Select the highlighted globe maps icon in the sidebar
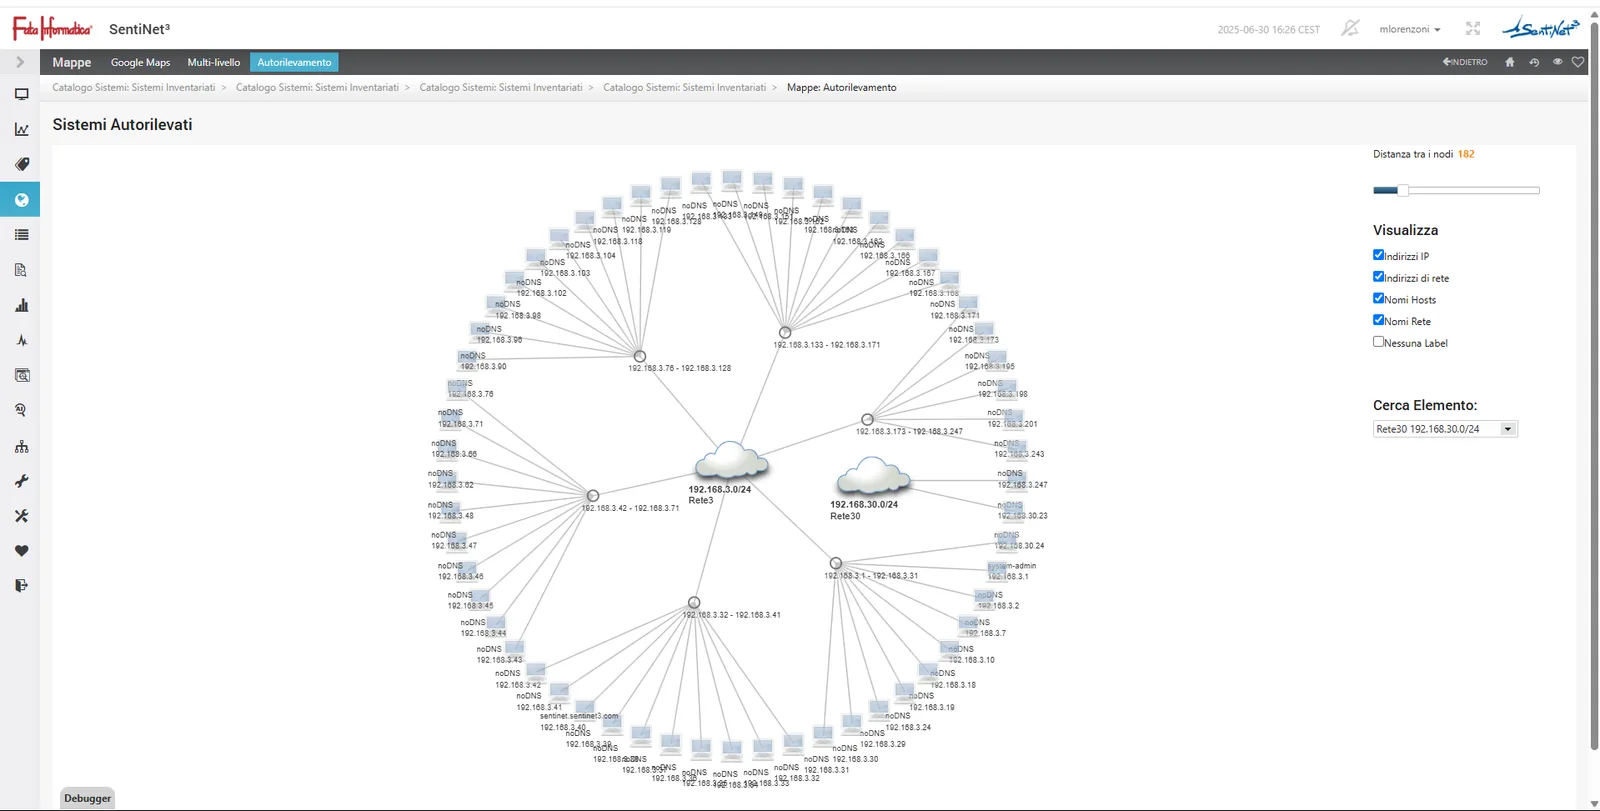 21,199
